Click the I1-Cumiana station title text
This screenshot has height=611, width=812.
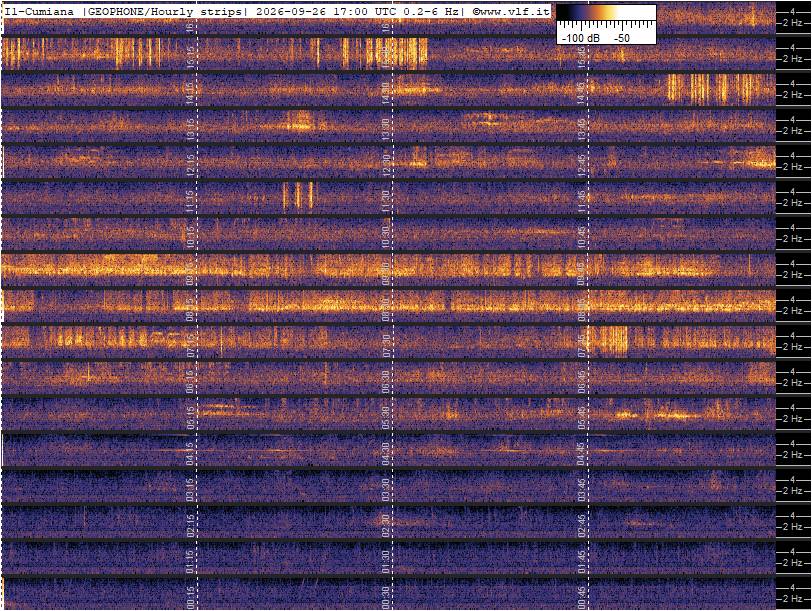click(x=40, y=11)
